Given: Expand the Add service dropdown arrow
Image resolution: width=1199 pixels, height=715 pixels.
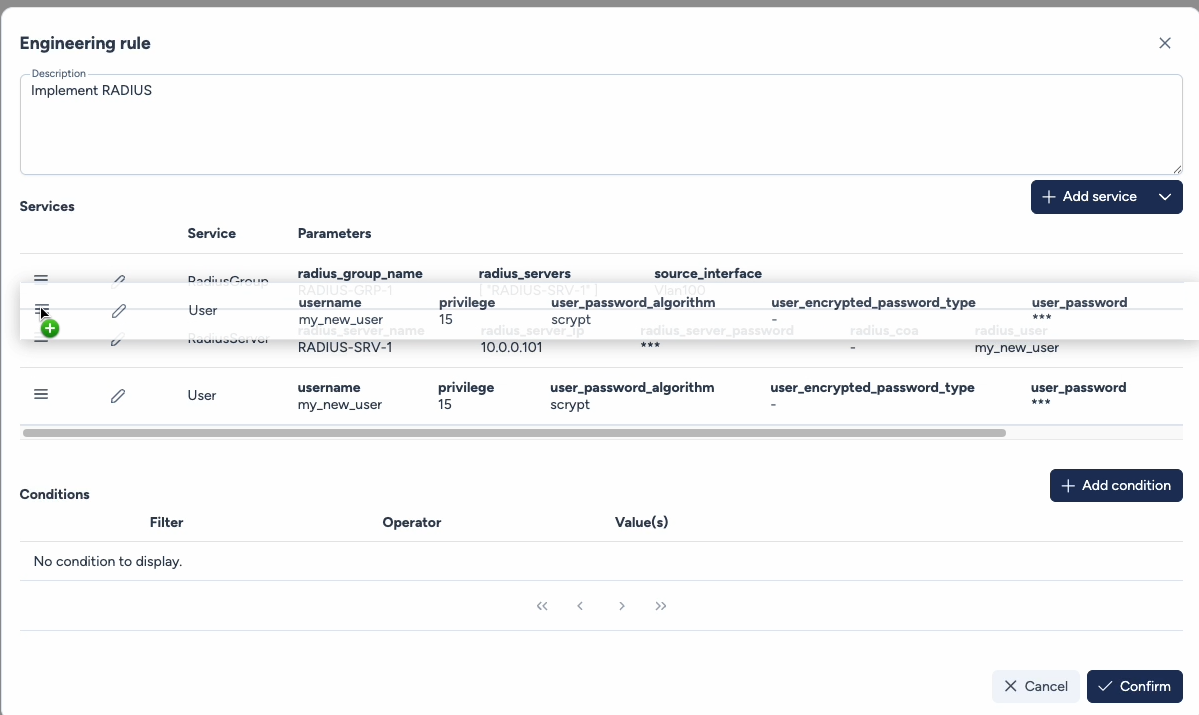Looking at the screenshot, I should point(1165,197).
